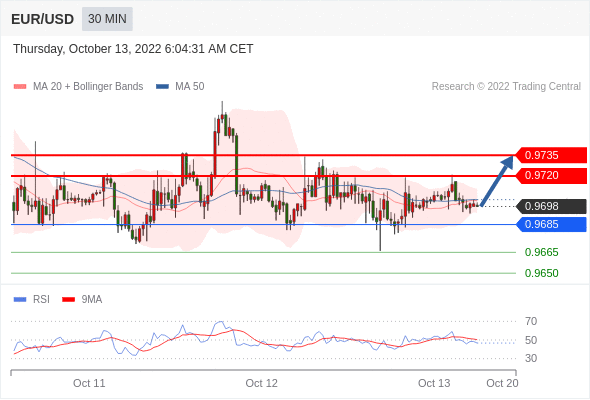Screen dimensions: 590x400
Task: Click the RSI 30 level label
Action: click(x=531, y=358)
